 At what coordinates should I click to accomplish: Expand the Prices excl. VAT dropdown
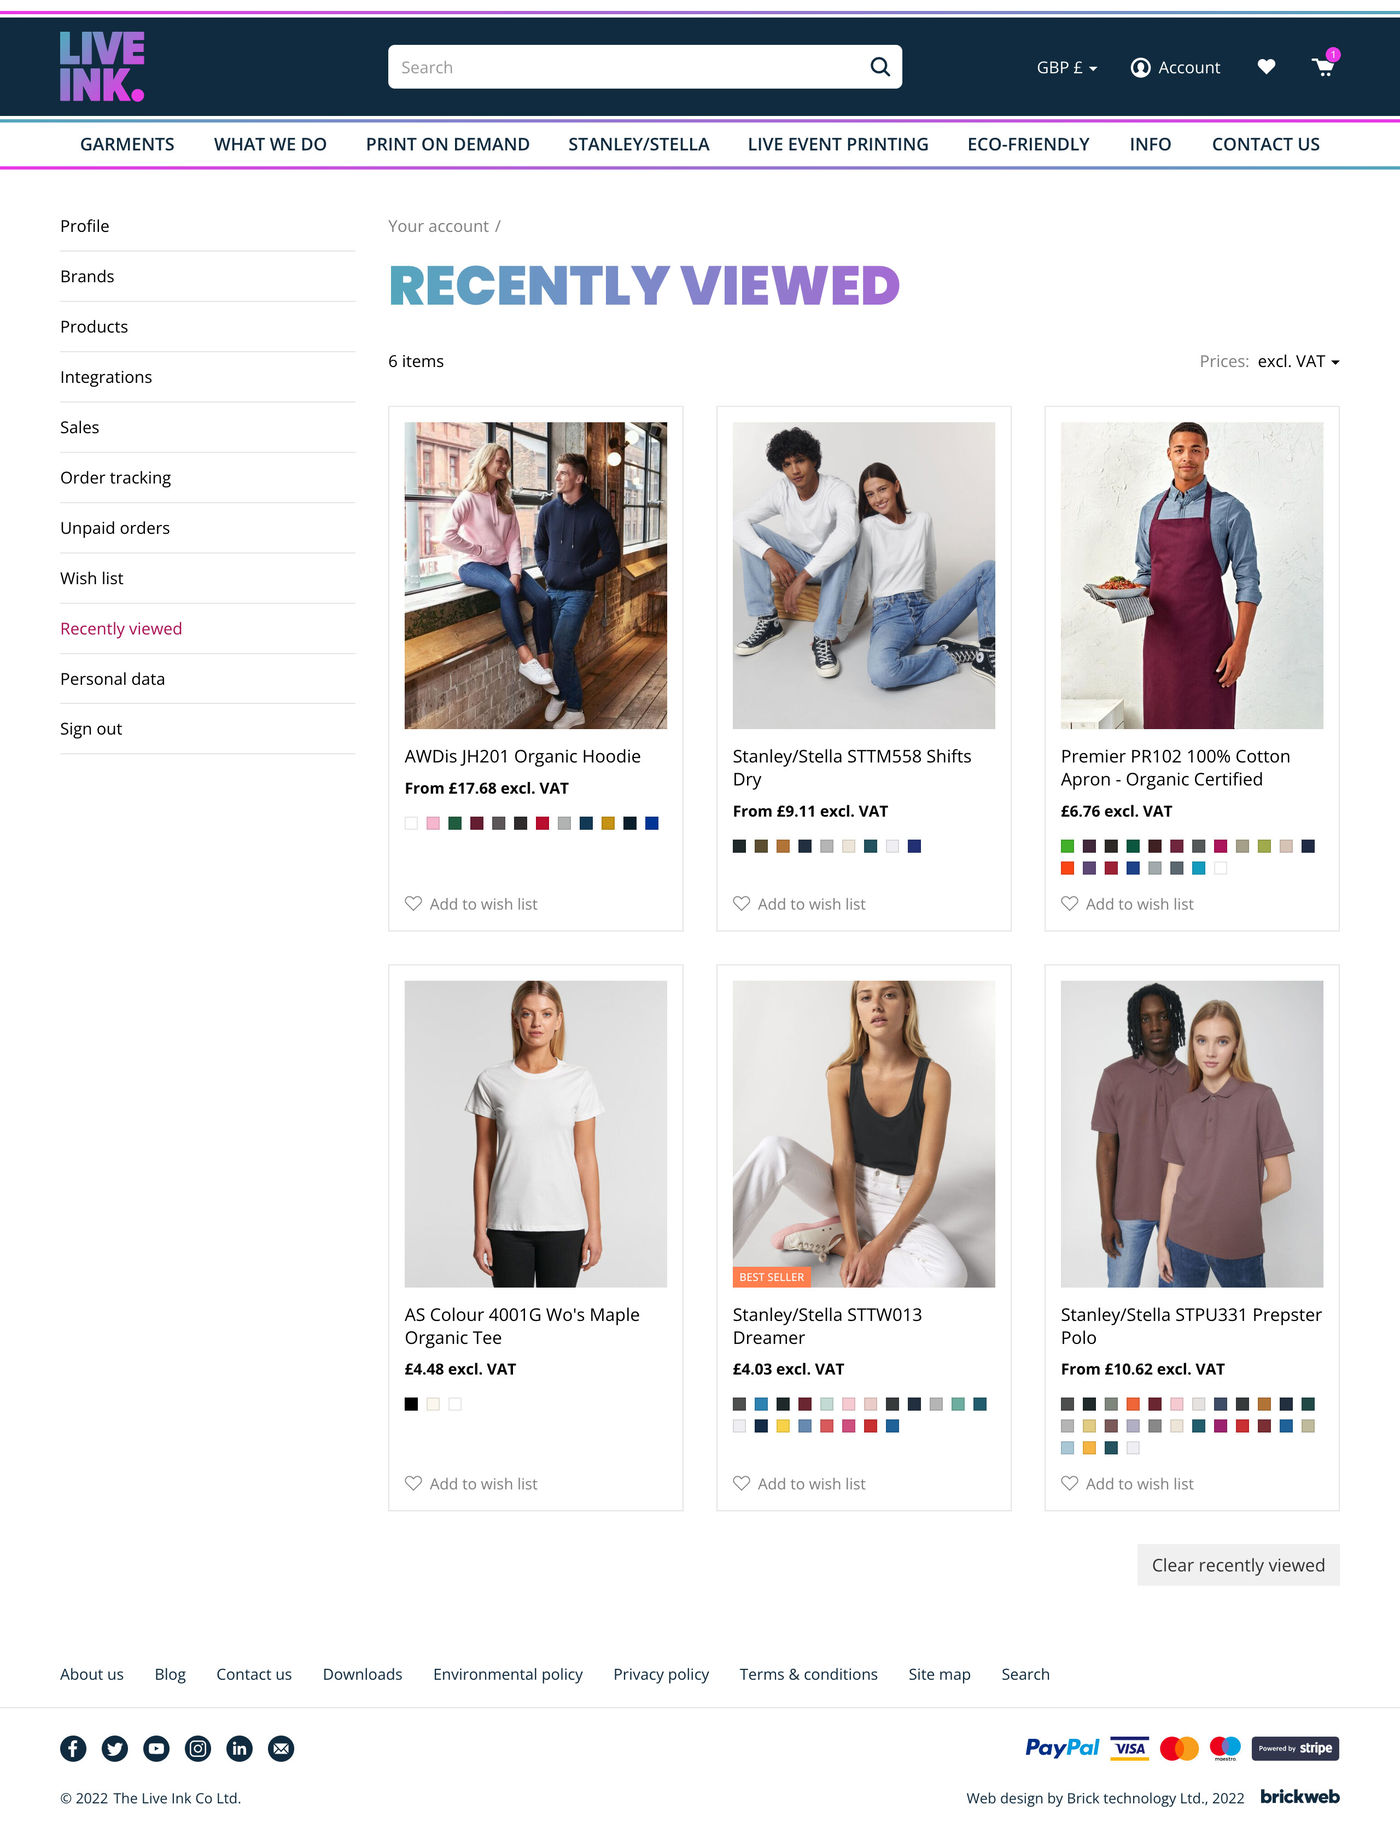click(1298, 361)
